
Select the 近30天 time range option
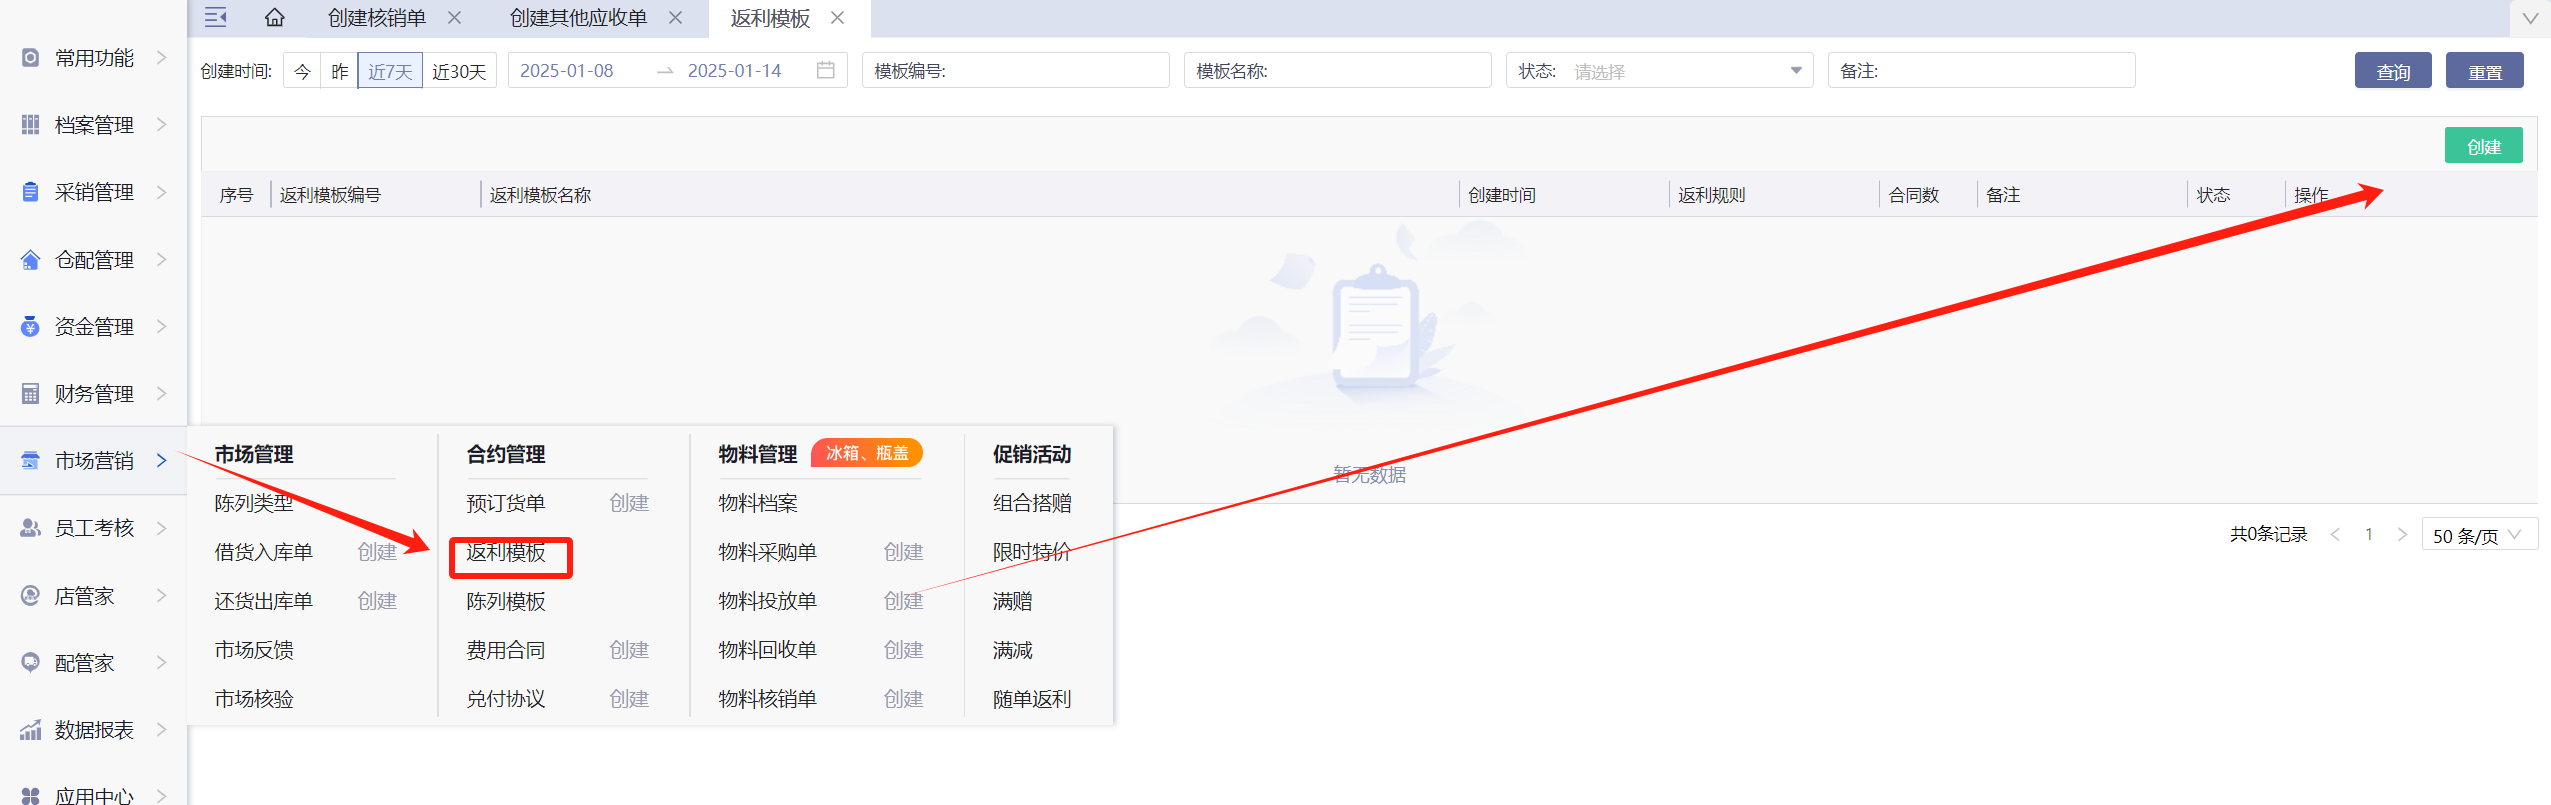pos(459,71)
